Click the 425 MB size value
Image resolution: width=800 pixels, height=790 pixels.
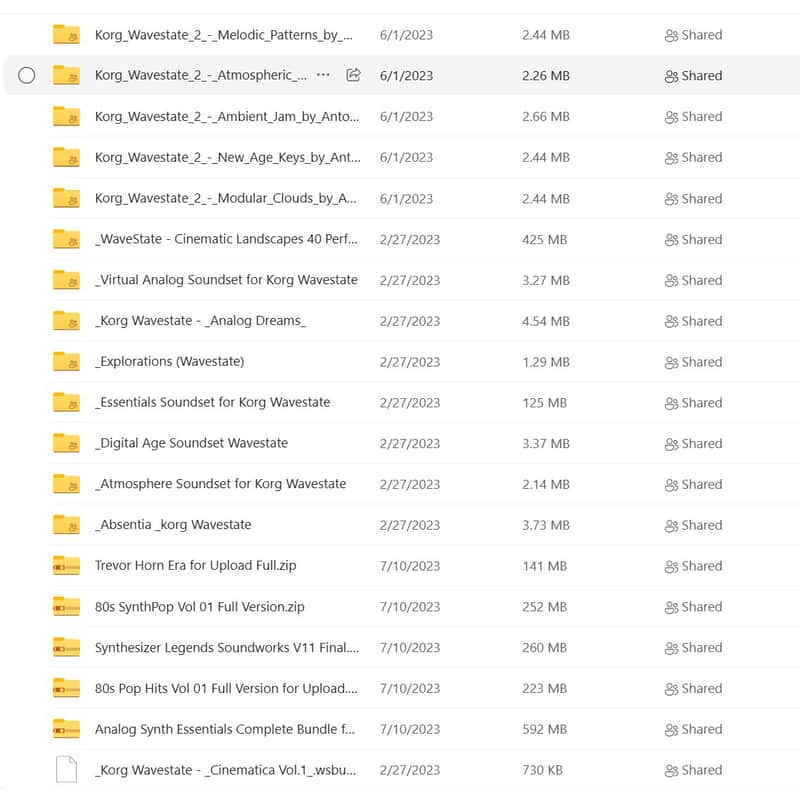click(x=544, y=239)
